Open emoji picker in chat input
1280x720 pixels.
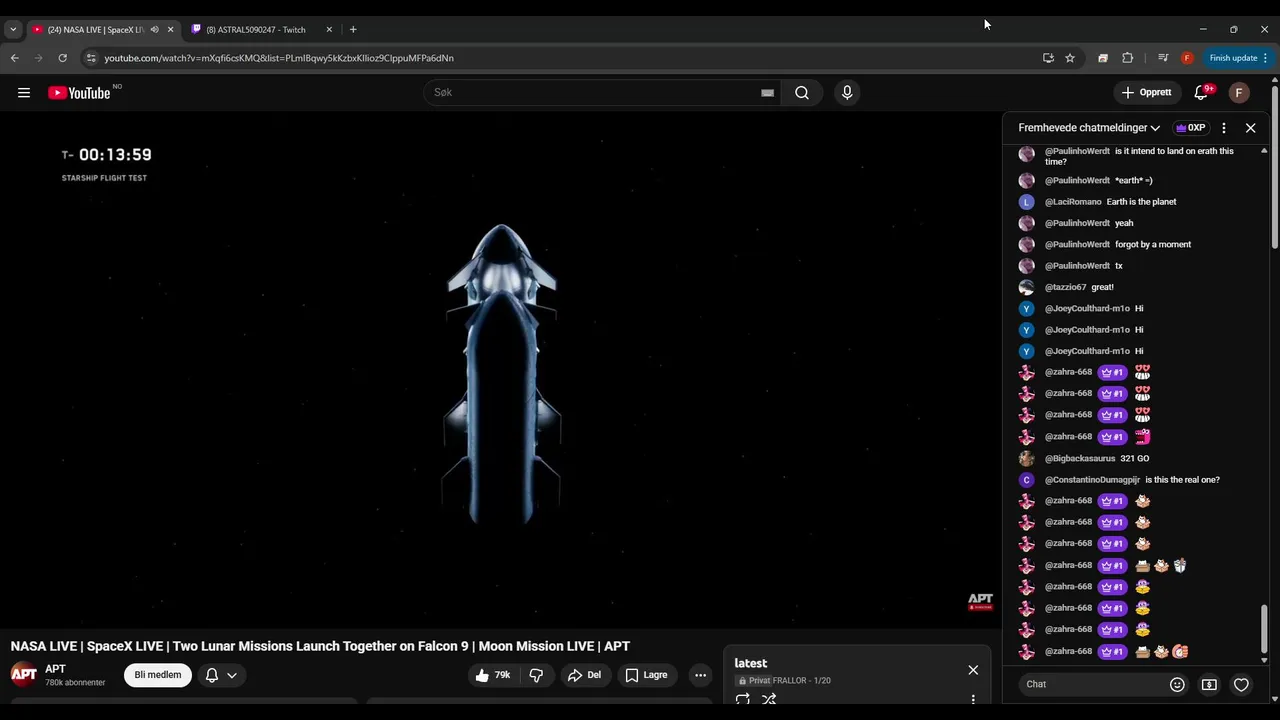1177,684
